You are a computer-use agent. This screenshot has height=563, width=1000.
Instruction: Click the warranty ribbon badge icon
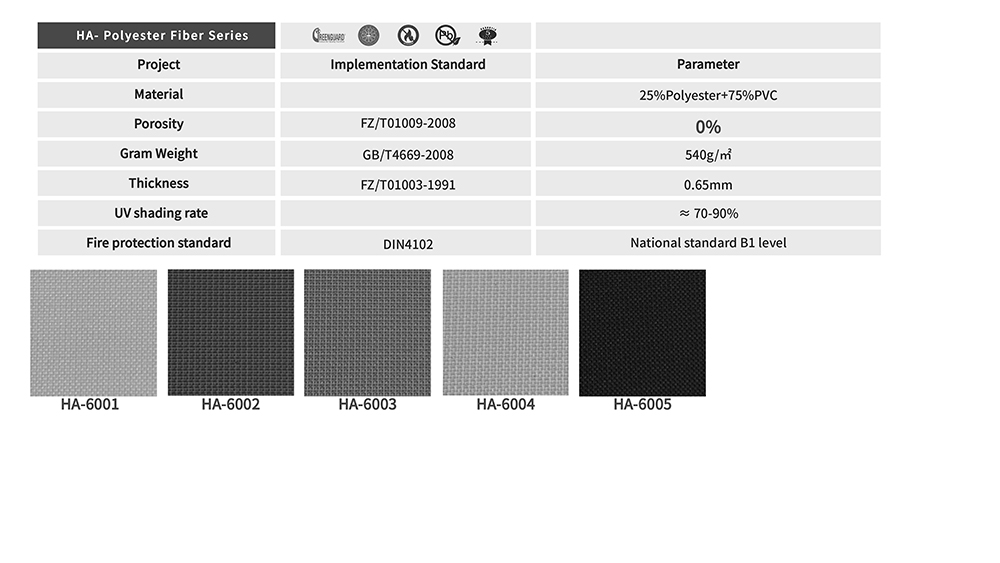[x=487, y=36]
